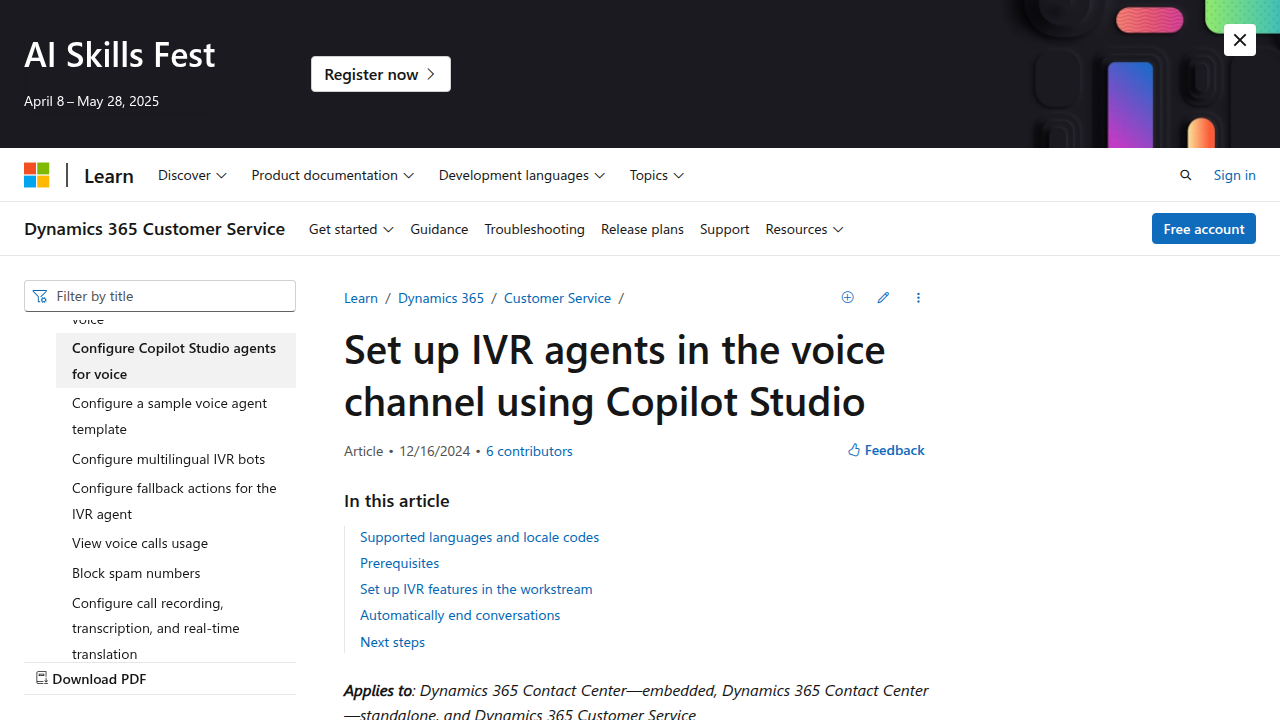Click Dynamics 365 Customer Service heading link
Screen dimensions: 1280x720
pos(154,229)
